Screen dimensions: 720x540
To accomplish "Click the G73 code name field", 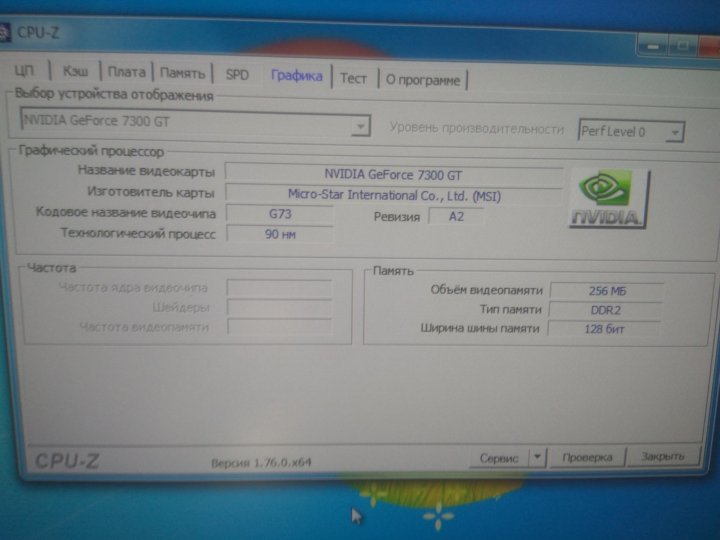I will click(x=280, y=214).
